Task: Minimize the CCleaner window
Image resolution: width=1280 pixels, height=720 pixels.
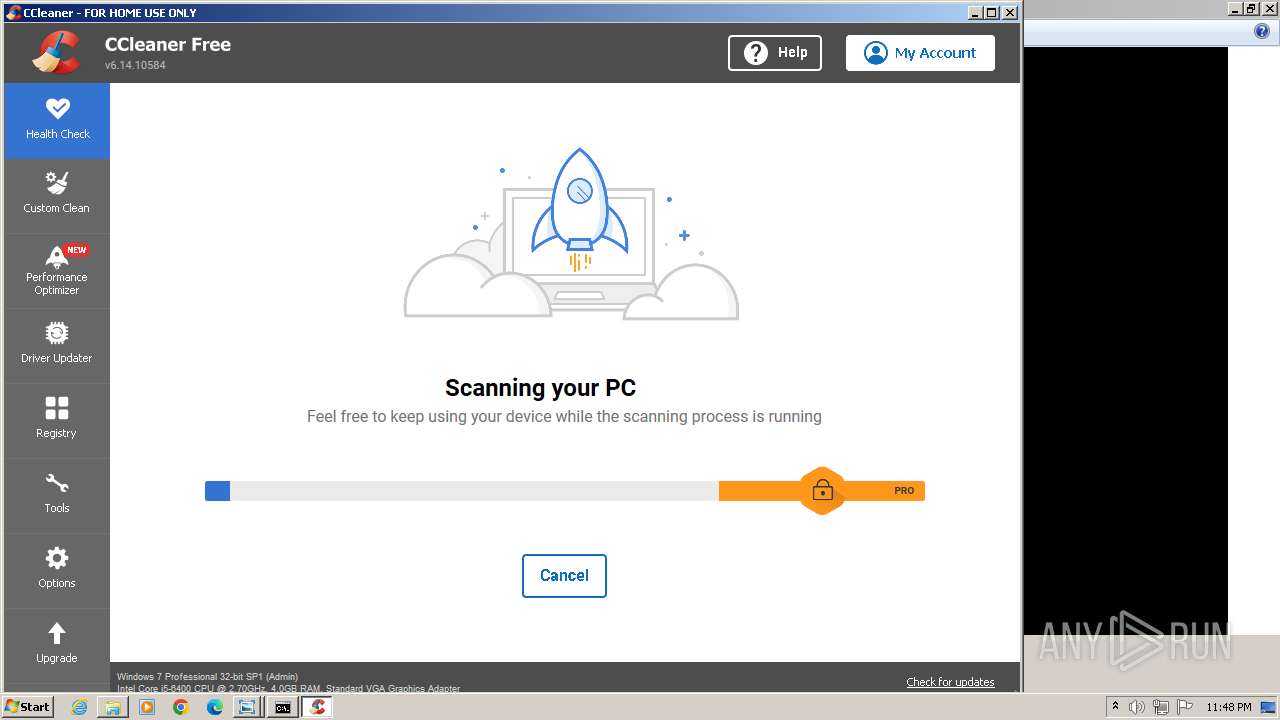Action: (x=975, y=12)
